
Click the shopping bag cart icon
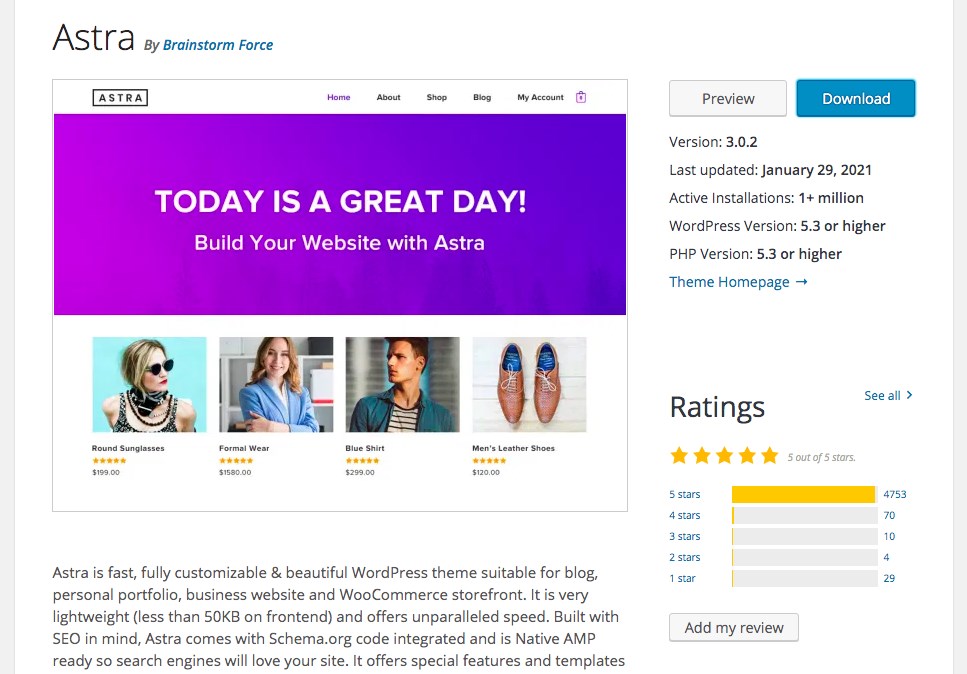click(x=581, y=97)
